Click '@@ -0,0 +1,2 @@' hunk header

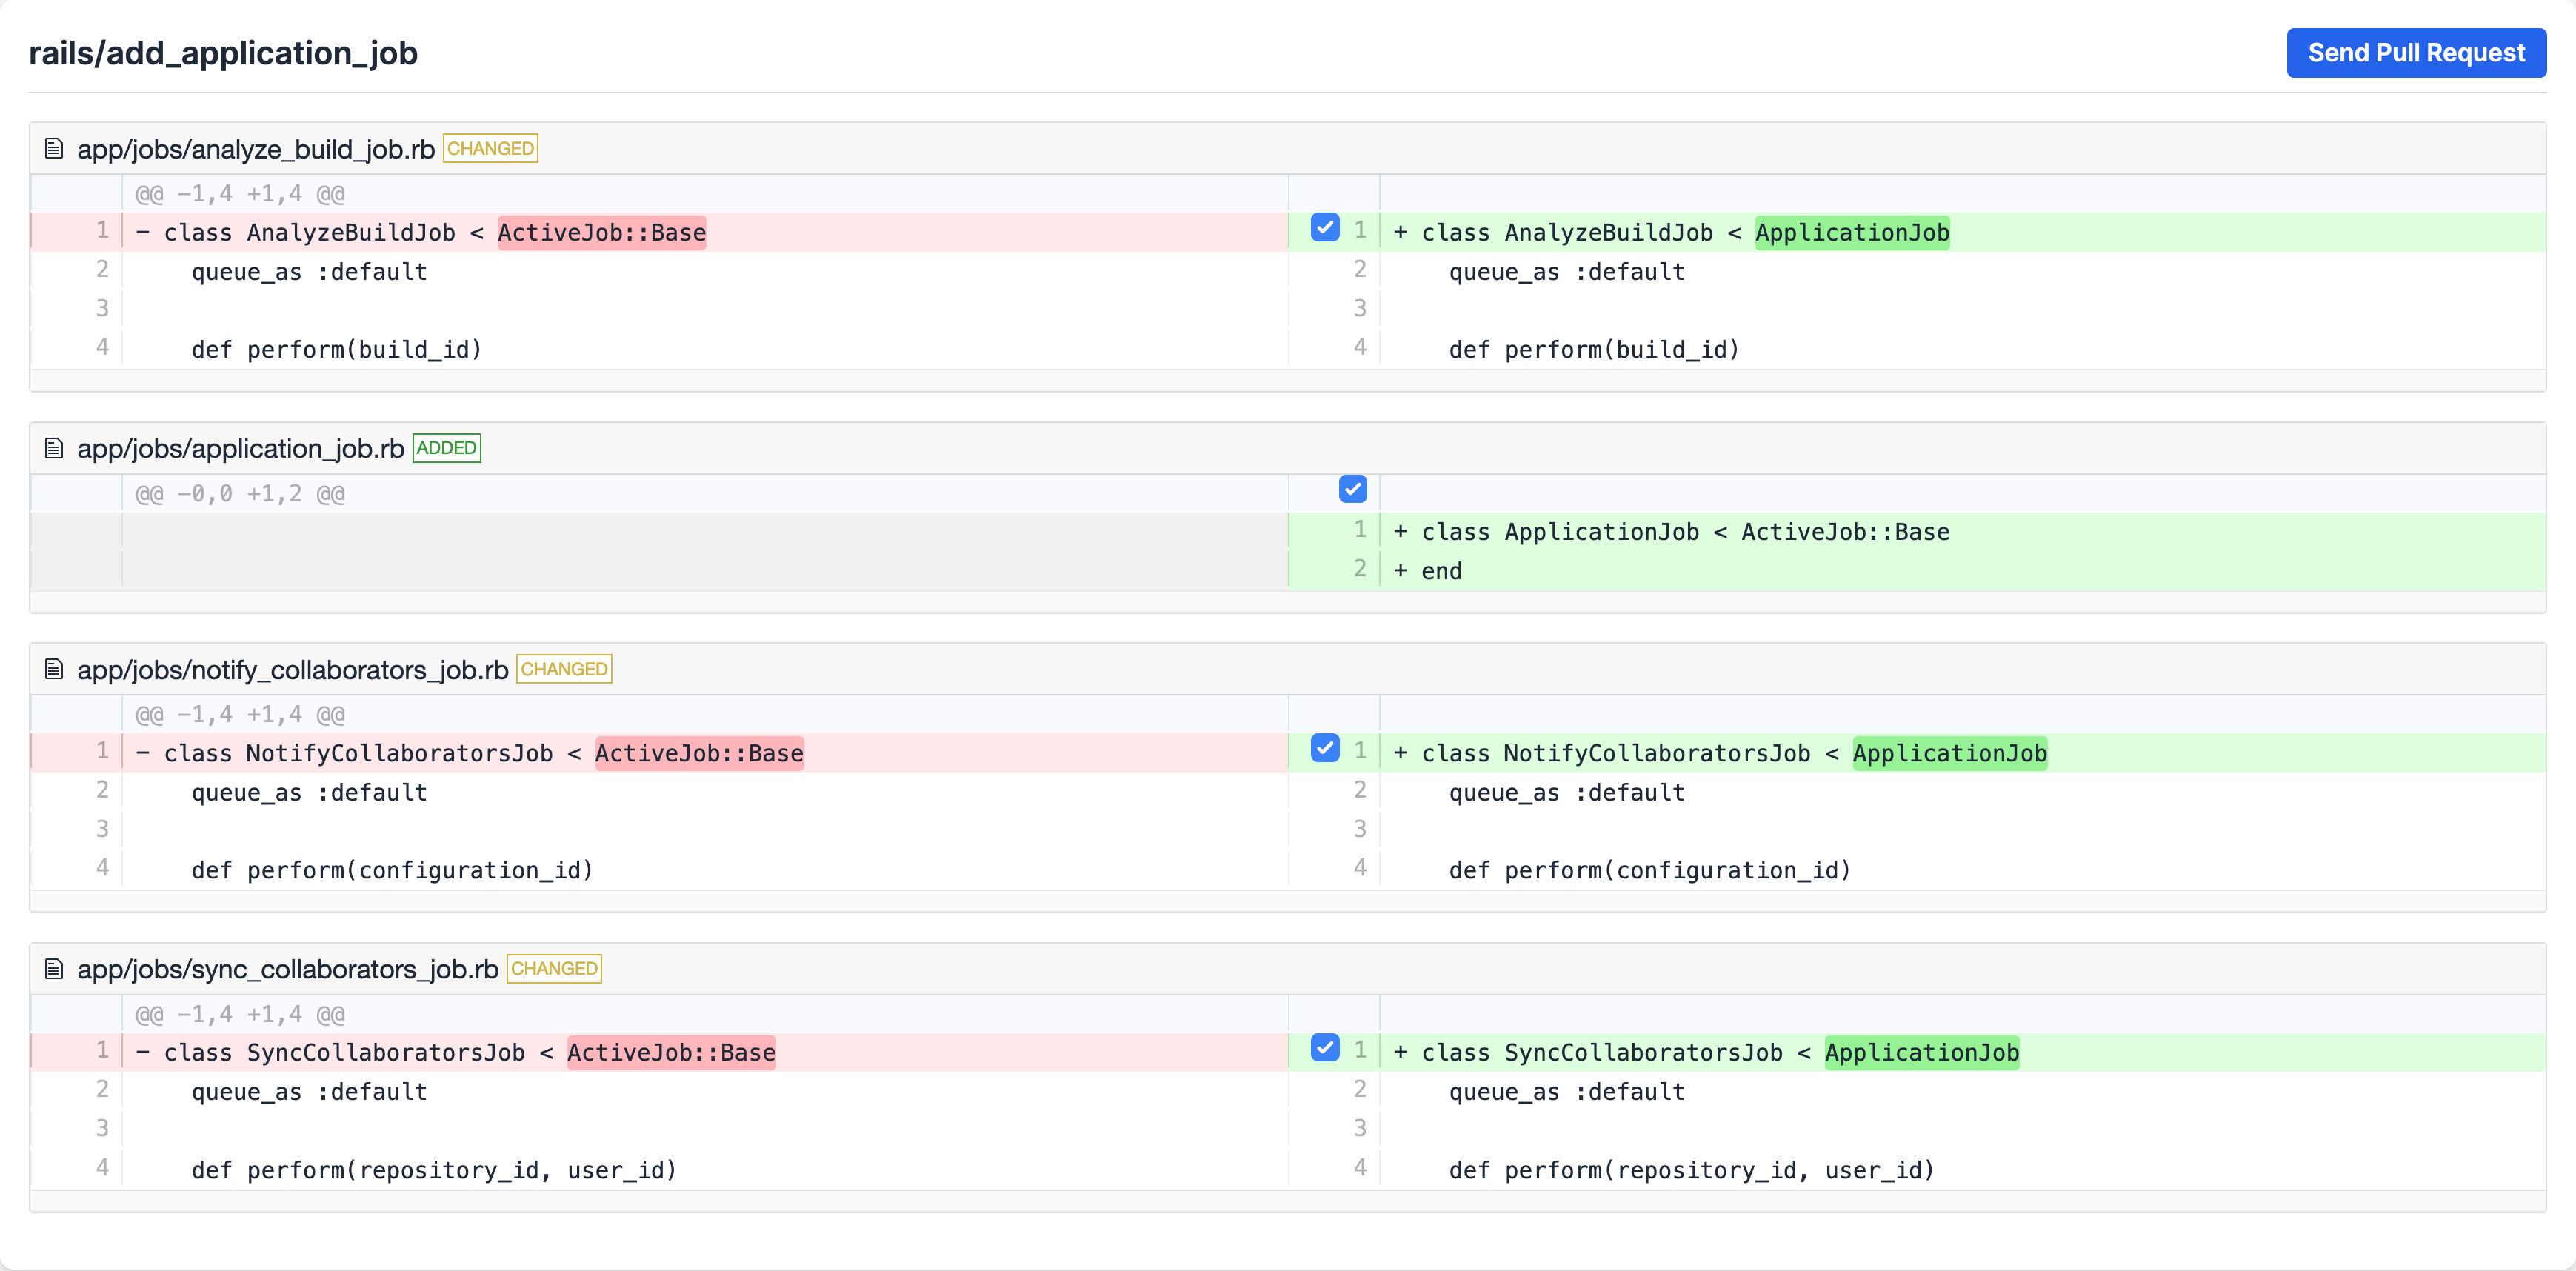click(240, 494)
